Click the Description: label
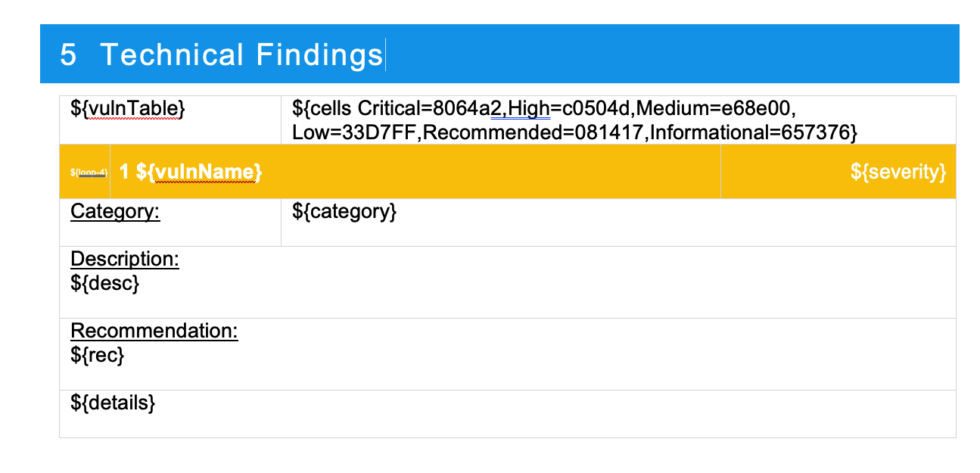Screen dimensions: 980x473 (124, 259)
